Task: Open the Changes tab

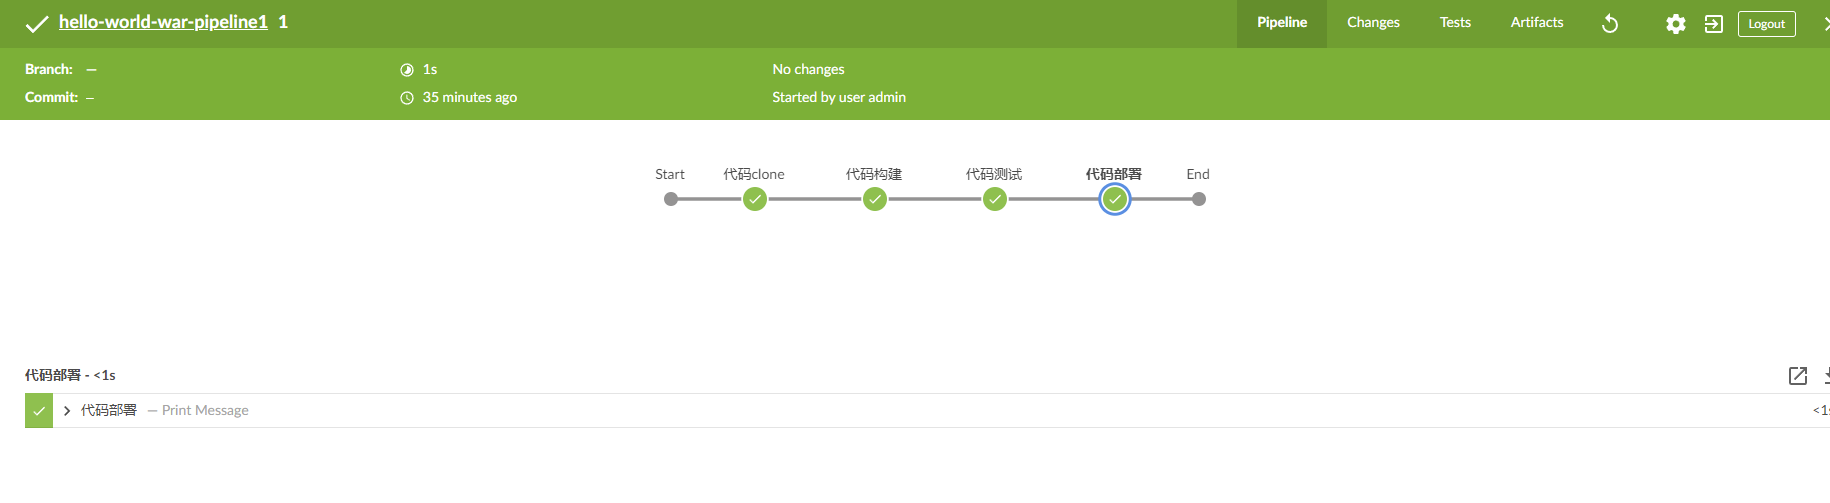Action: [1373, 23]
